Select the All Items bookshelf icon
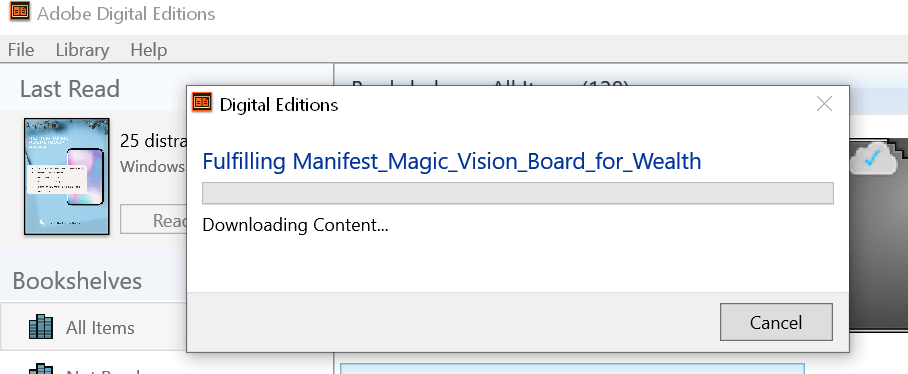 pyautogui.click(x=41, y=327)
